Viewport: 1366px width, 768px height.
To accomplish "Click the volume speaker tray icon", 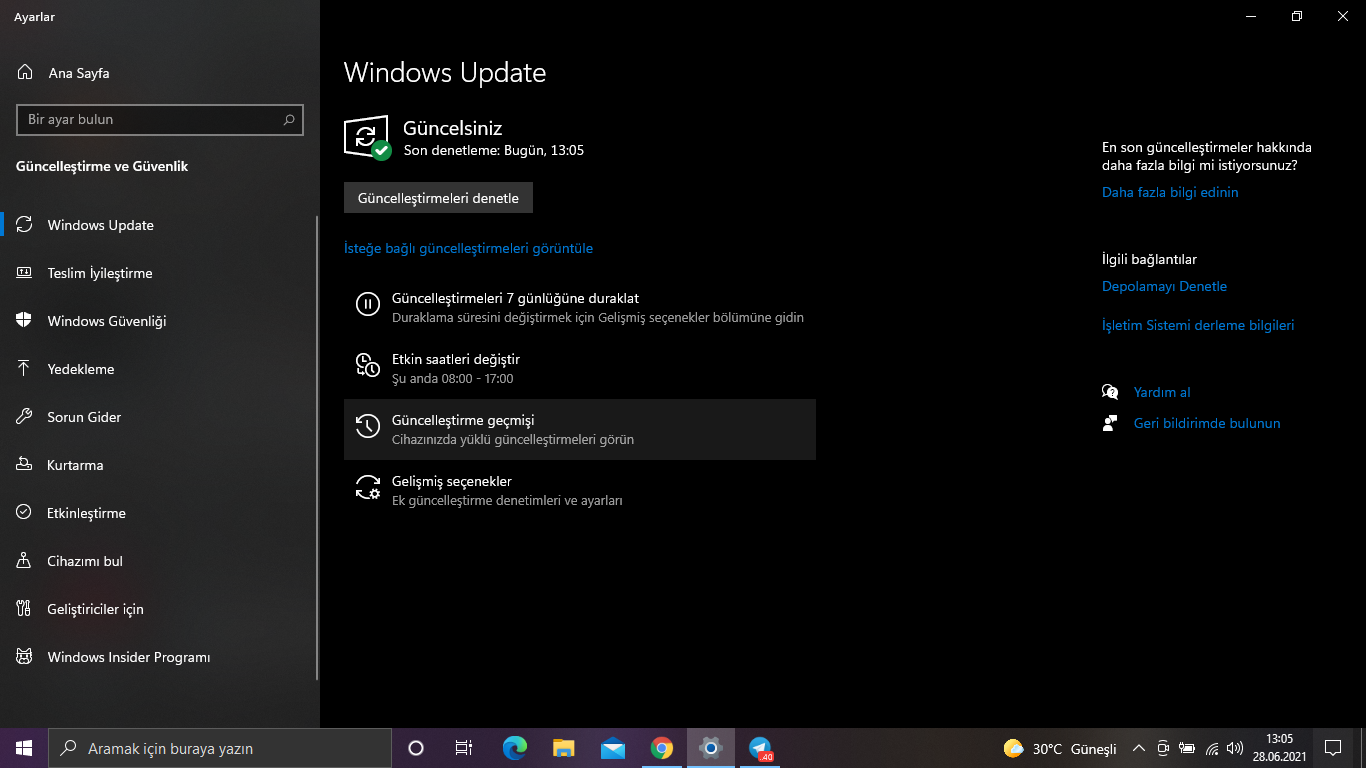I will pos(1235,748).
